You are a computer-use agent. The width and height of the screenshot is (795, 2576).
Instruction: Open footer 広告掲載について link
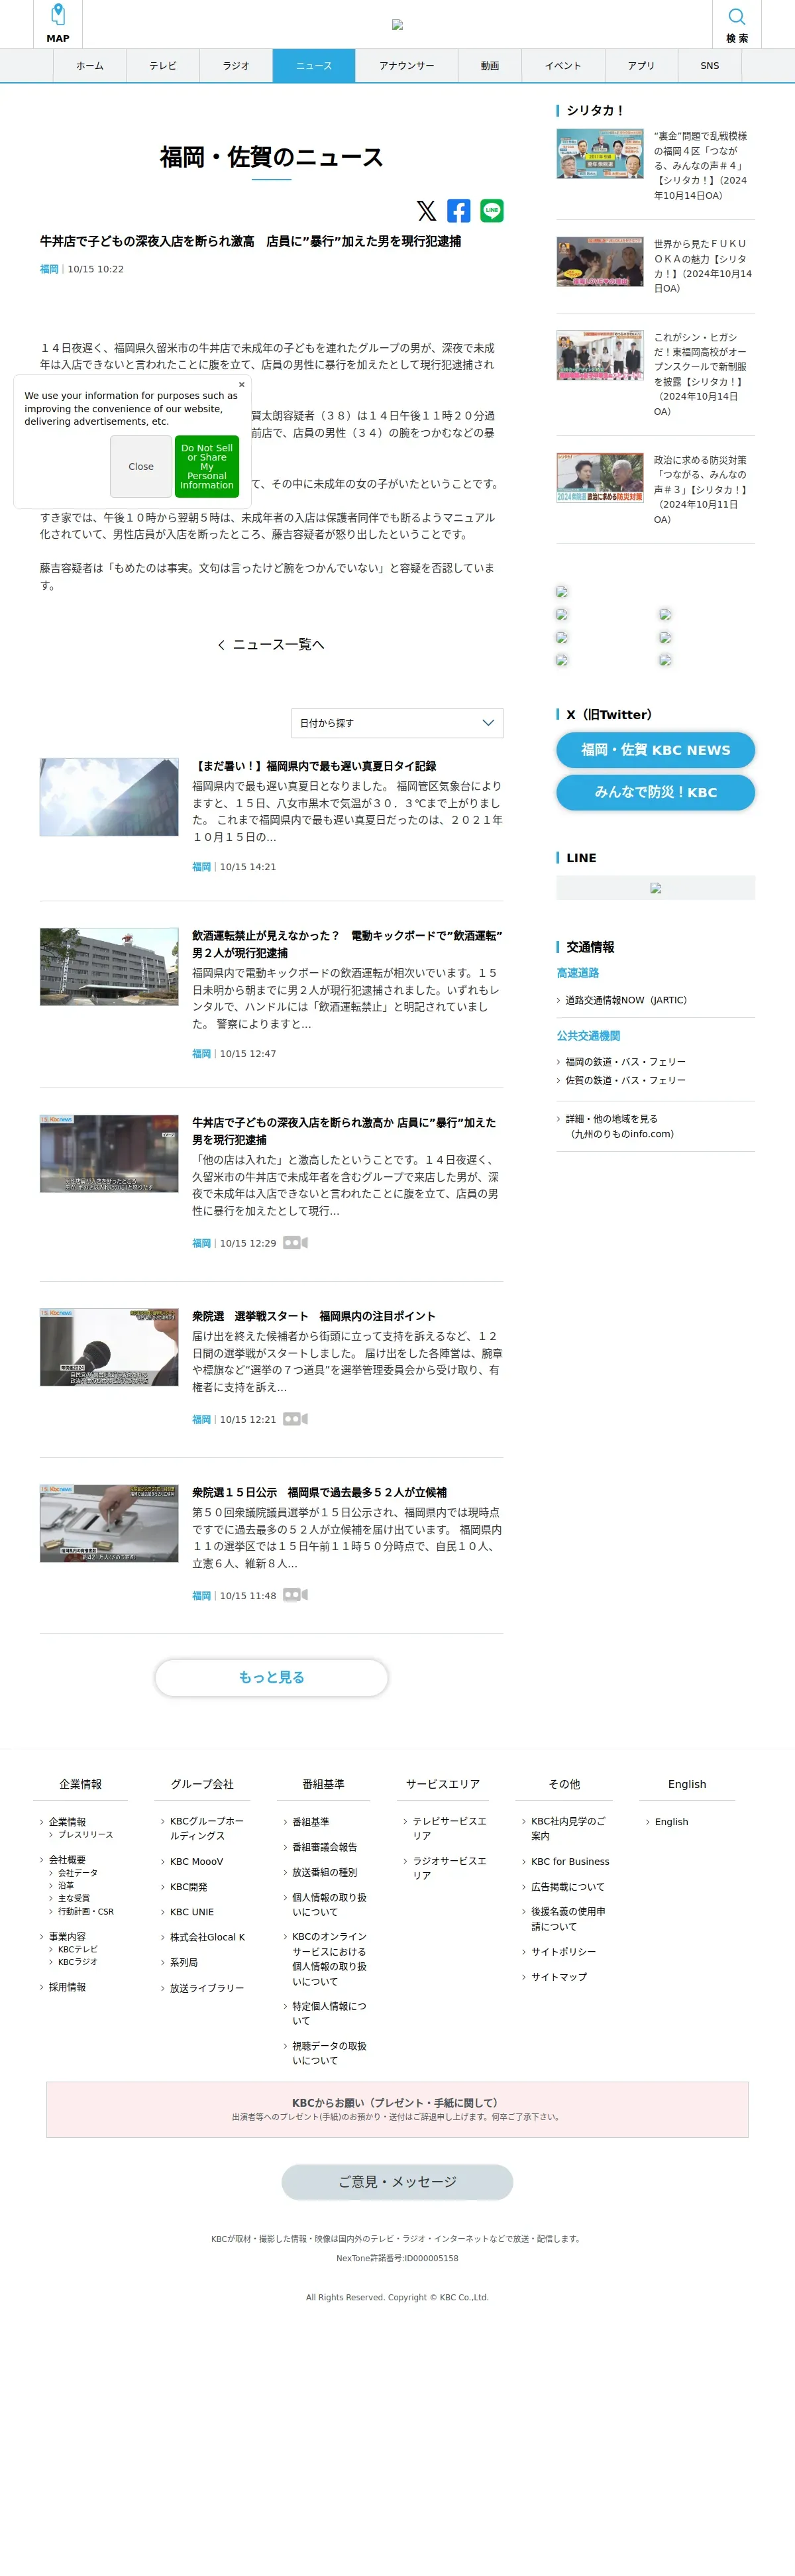point(567,1887)
